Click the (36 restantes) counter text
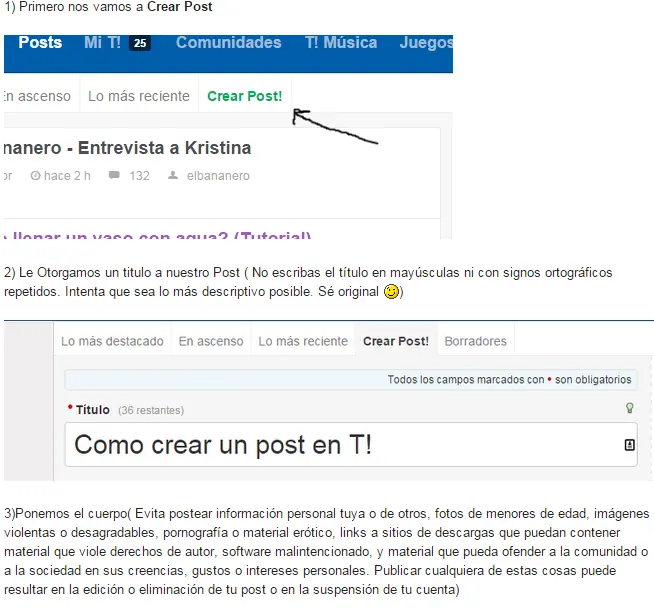 [x=151, y=410]
